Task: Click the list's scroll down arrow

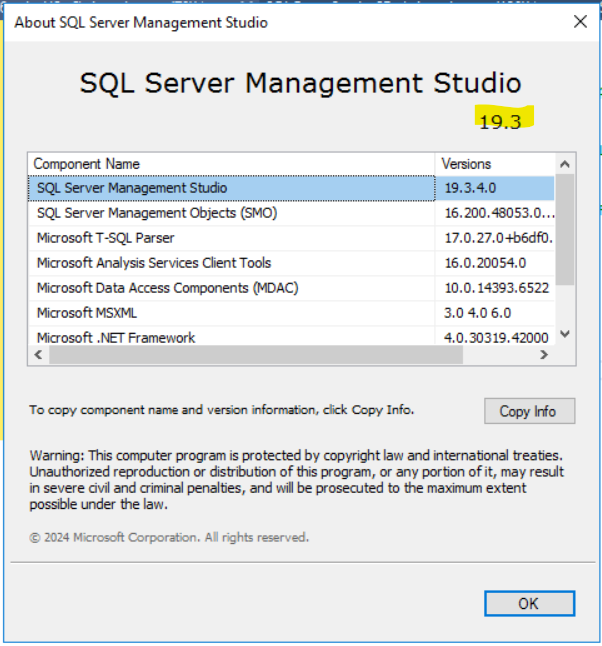Action: [565, 334]
